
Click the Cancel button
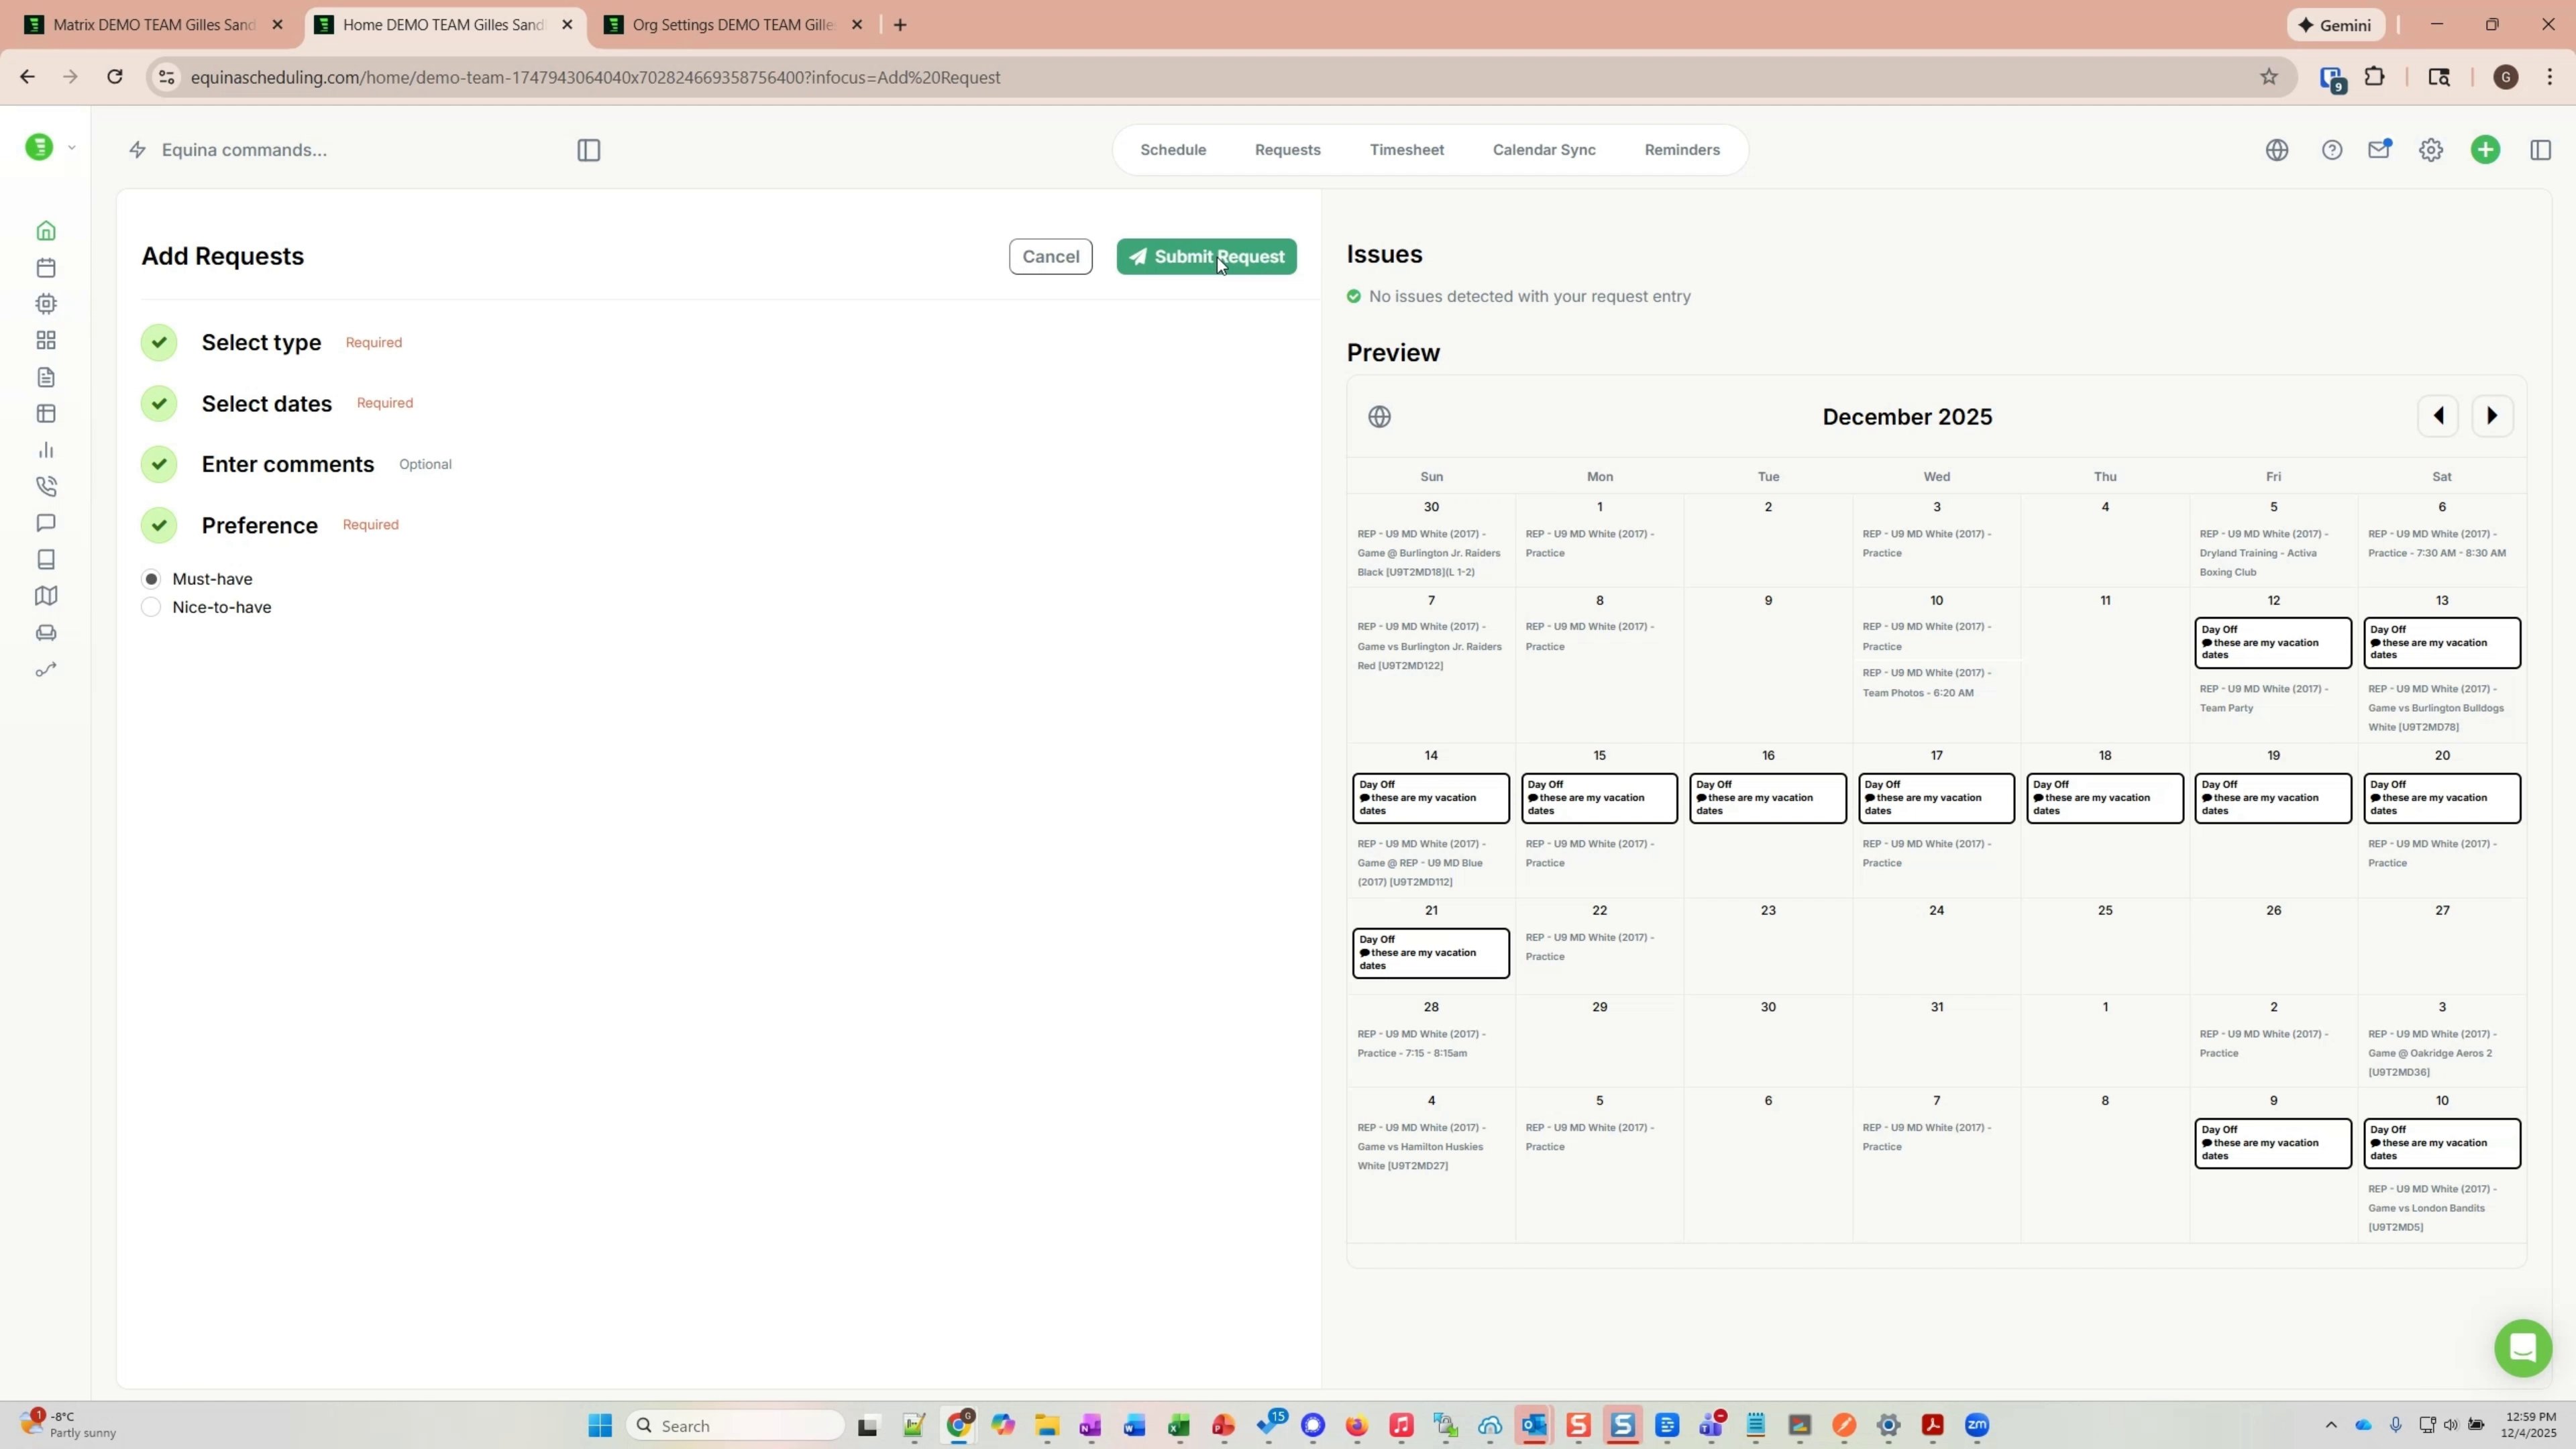[x=1050, y=256]
